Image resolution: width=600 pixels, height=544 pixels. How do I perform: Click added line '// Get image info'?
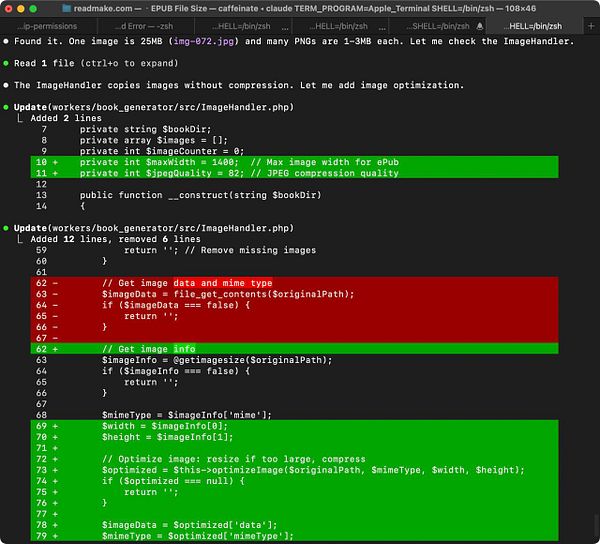point(148,349)
